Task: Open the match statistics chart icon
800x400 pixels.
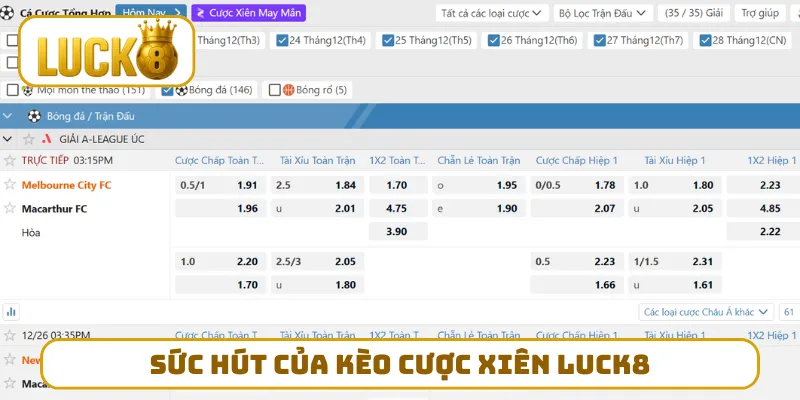Action: (11, 311)
